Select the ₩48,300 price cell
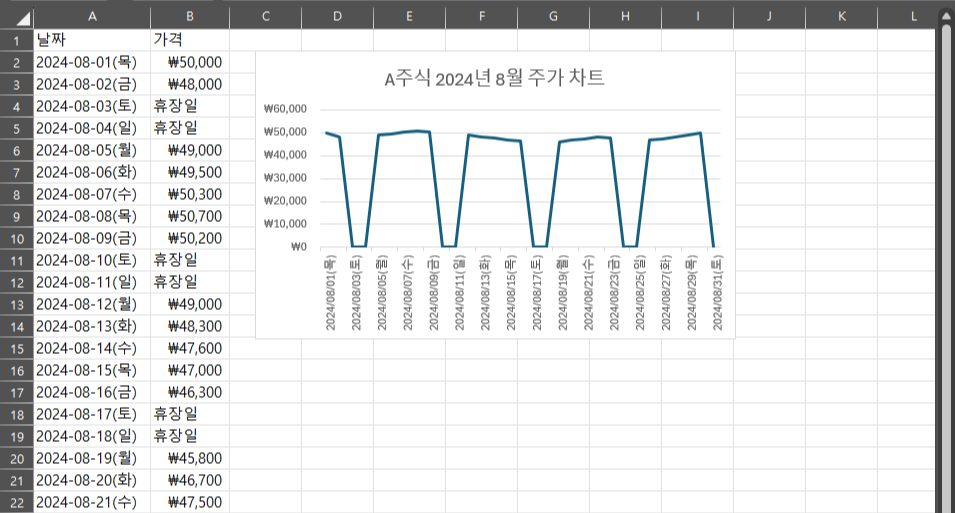This screenshot has width=955, height=513. coord(190,326)
